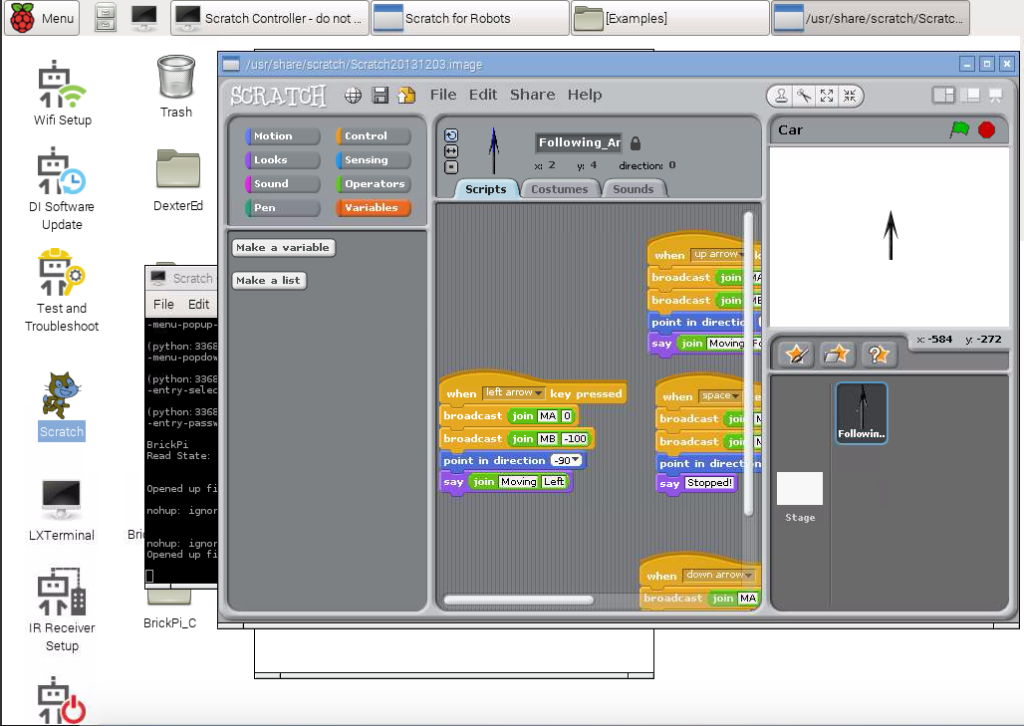Get a surprise sprite
The width and height of the screenshot is (1024, 726).
coord(876,354)
